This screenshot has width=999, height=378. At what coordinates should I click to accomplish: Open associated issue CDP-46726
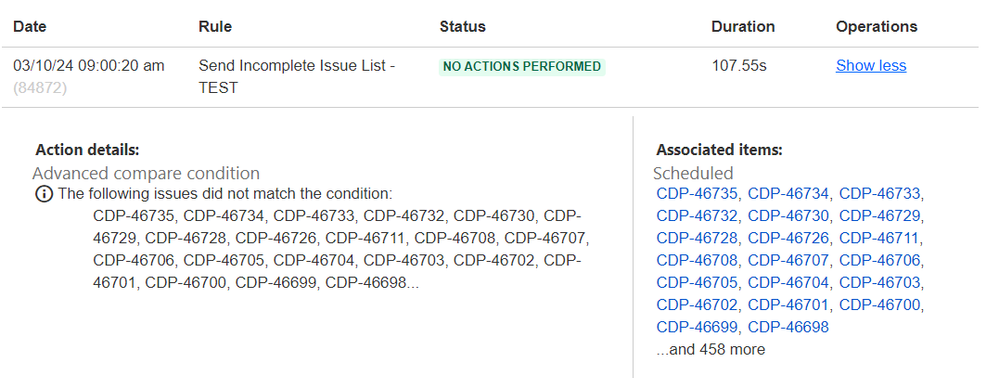[x=788, y=238]
